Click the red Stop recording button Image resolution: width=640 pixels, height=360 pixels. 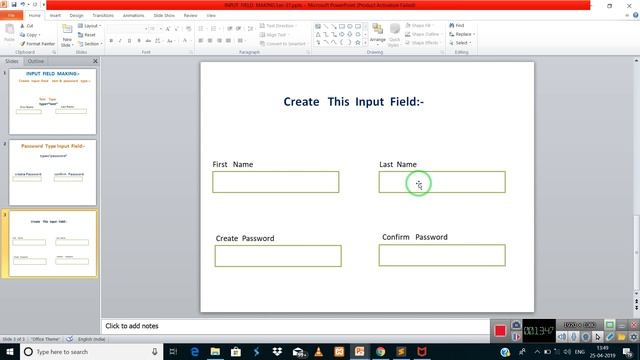click(x=500, y=330)
